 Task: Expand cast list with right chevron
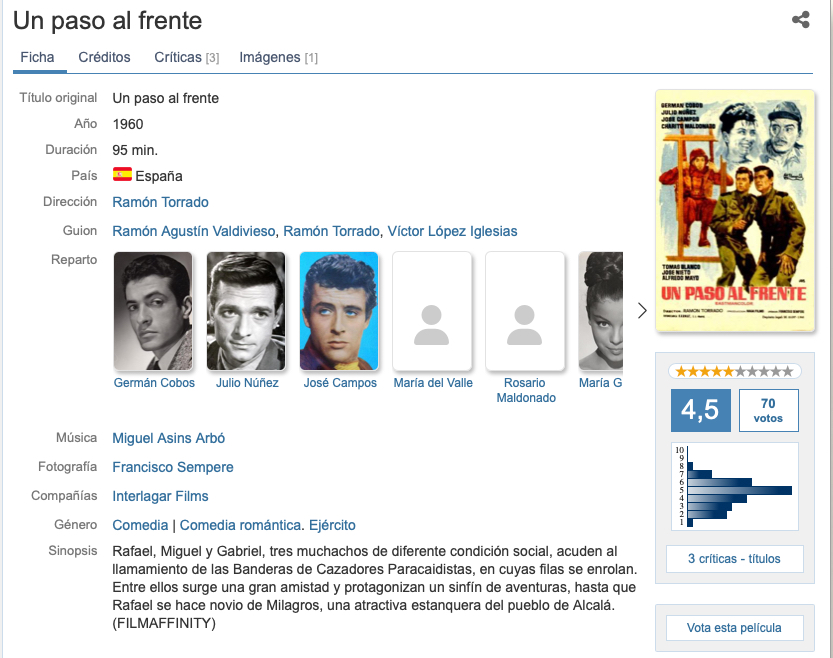642,311
